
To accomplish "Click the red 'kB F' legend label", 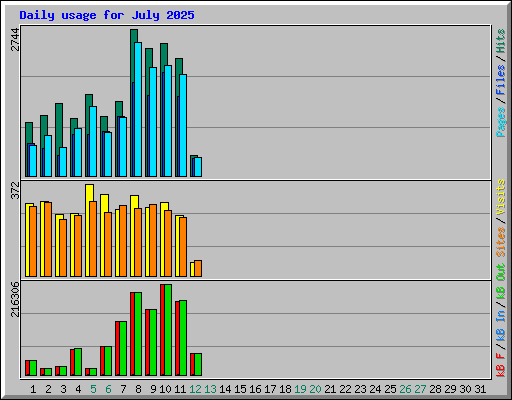I will click(501, 364).
